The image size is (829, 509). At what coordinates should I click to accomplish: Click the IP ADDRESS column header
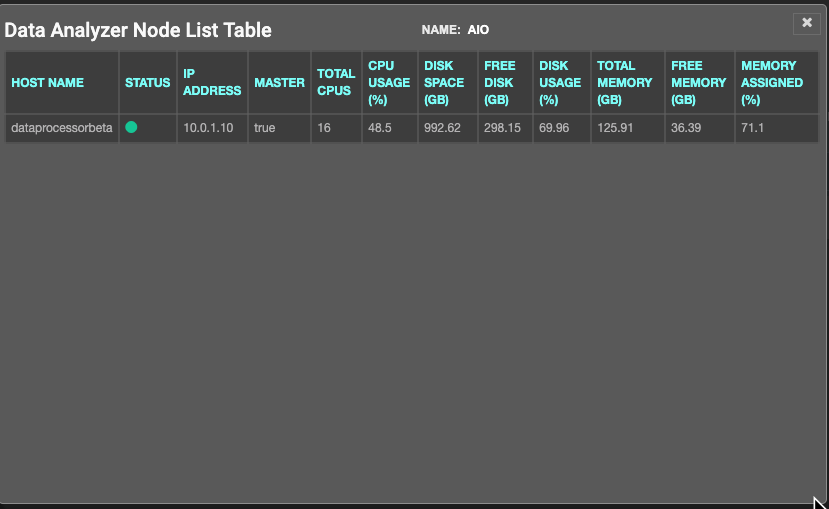[x=212, y=82]
